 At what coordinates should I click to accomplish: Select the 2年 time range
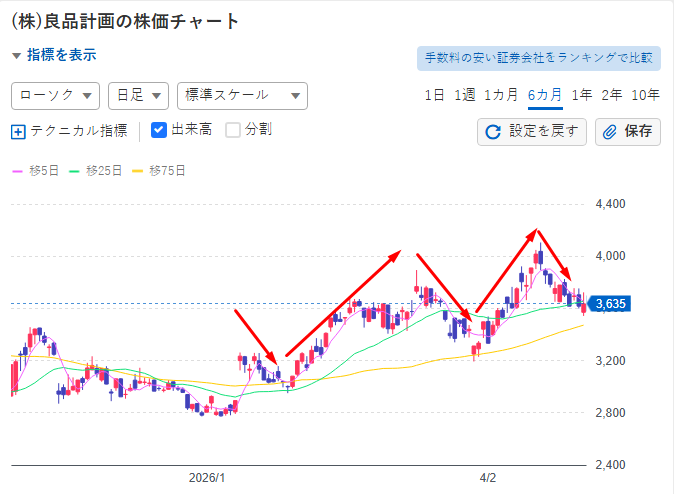pyautogui.click(x=612, y=95)
